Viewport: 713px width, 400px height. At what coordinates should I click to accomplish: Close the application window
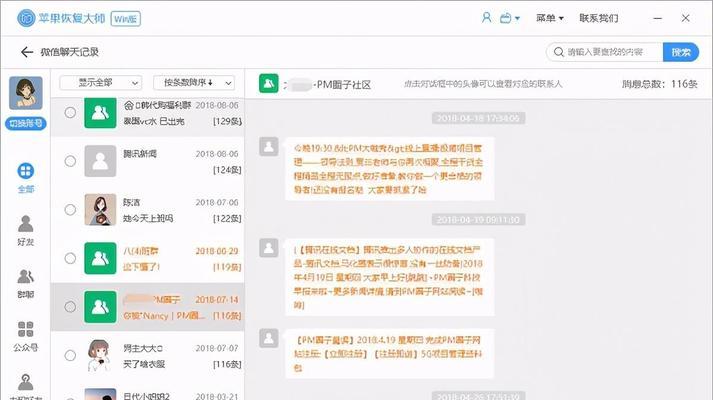tap(686, 18)
